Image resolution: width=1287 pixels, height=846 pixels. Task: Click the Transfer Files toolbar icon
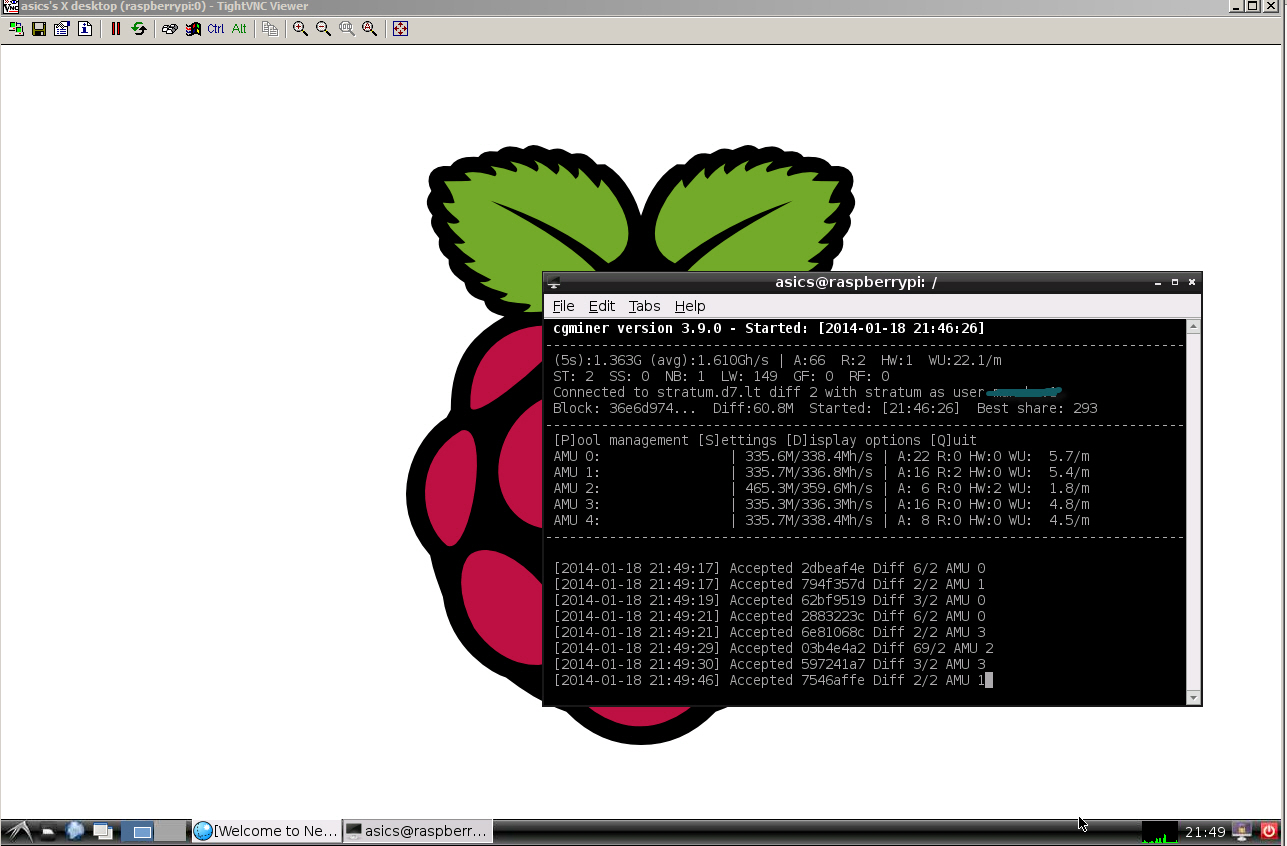click(x=270, y=29)
